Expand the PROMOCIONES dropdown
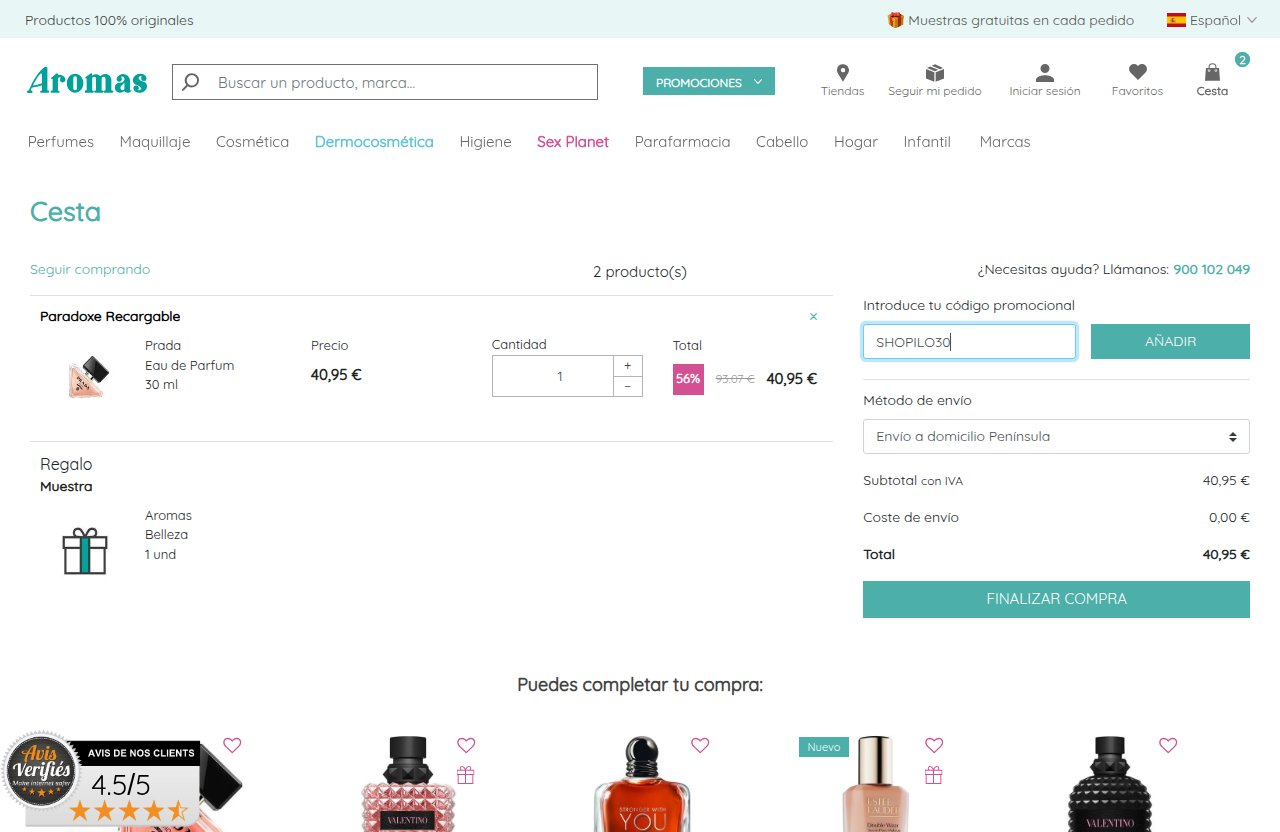 tap(709, 82)
